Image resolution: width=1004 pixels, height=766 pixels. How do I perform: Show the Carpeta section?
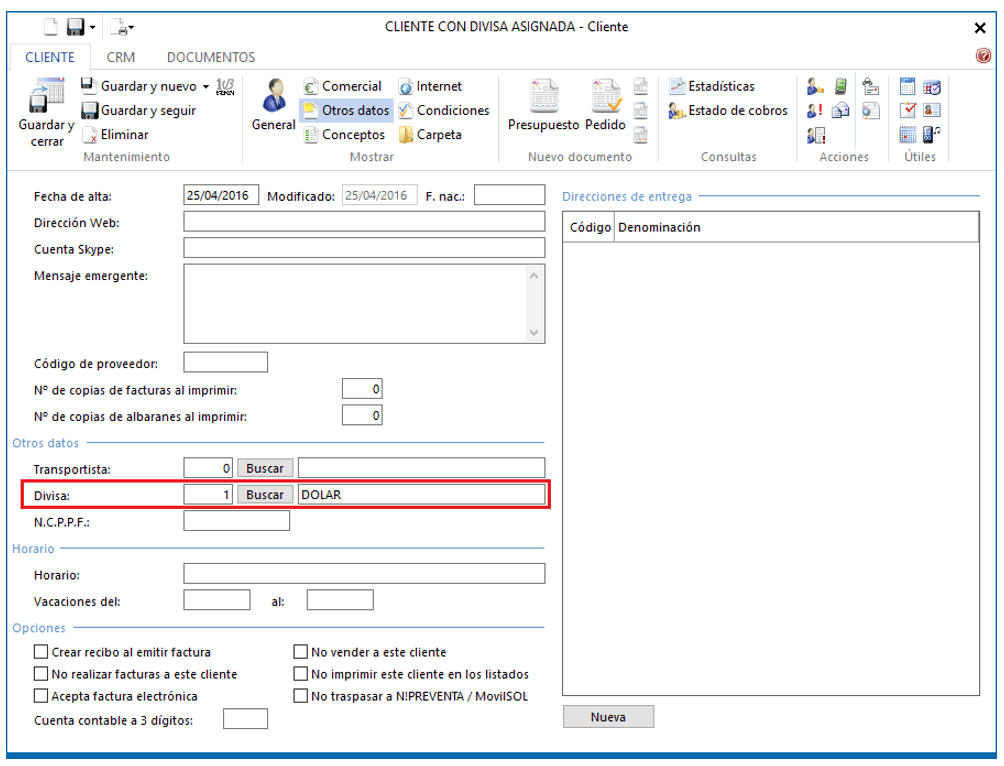[430, 135]
